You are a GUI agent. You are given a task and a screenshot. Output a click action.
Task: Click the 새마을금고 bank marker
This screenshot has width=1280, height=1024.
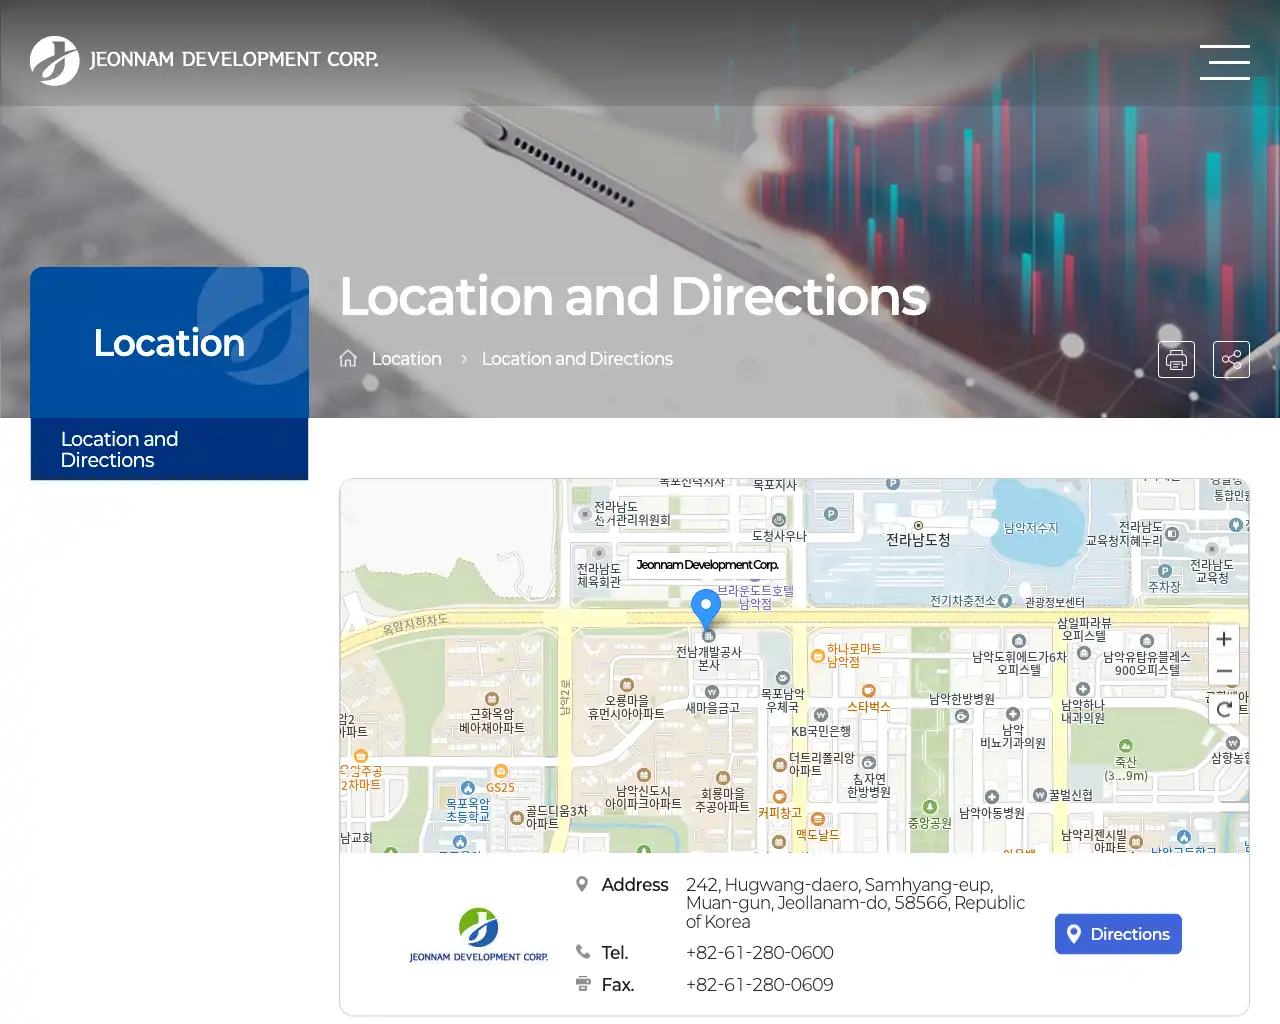click(712, 692)
